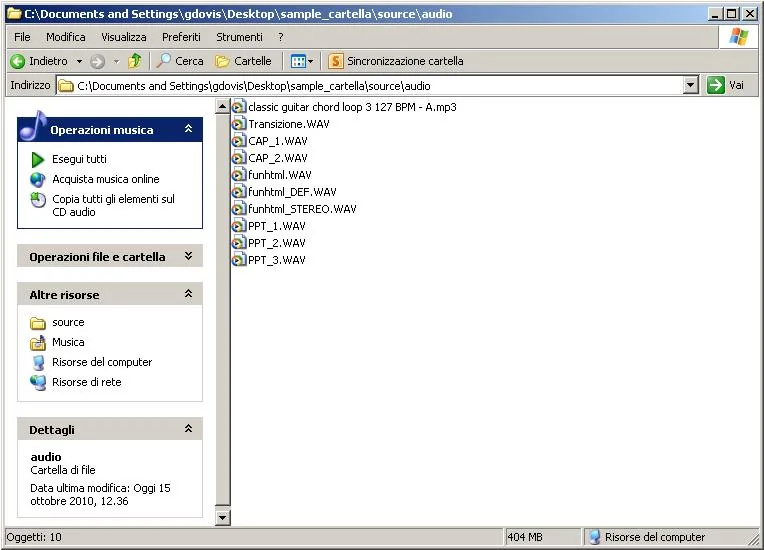The width and height of the screenshot is (764, 550).
Task: Select the PPT_2.WAV file icon
Action: [x=239, y=243]
